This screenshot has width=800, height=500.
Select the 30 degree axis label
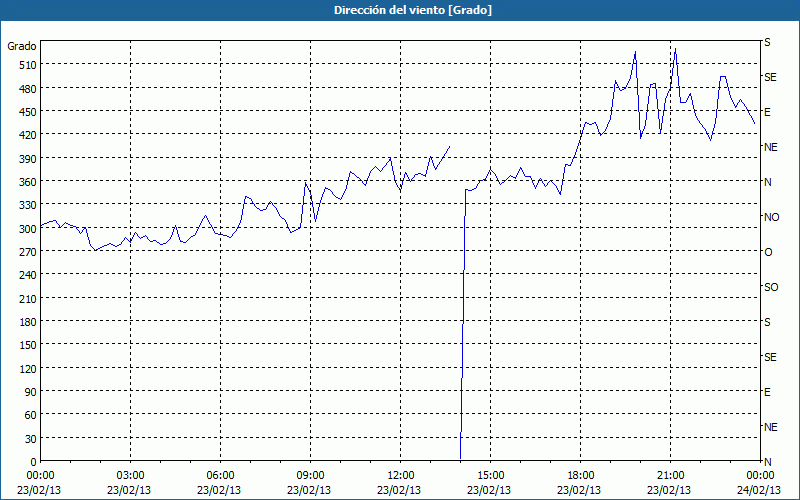[31, 439]
